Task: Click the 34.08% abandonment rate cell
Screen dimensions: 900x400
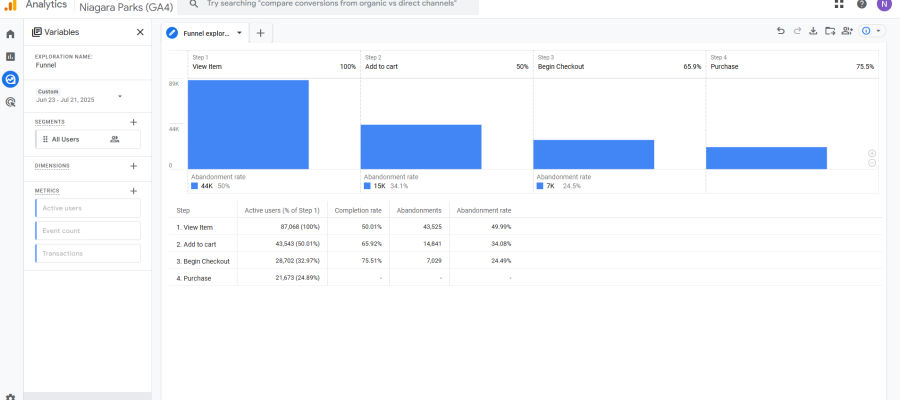Action: tap(501, 244)
